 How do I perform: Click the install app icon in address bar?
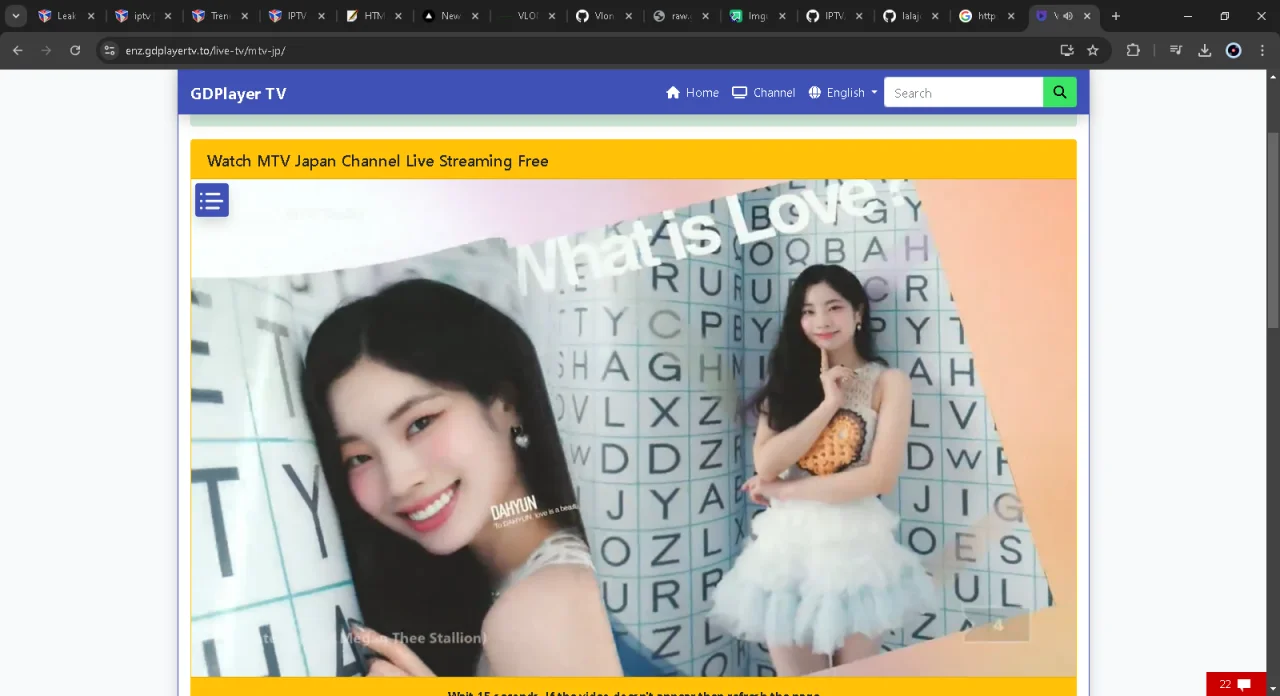pyautogui.click(x=1067, y=50)
